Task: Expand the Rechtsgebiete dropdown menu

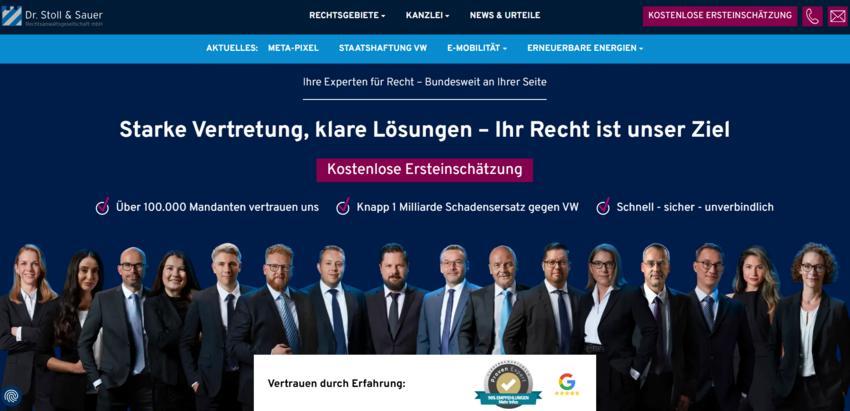Action: (347, 16)
